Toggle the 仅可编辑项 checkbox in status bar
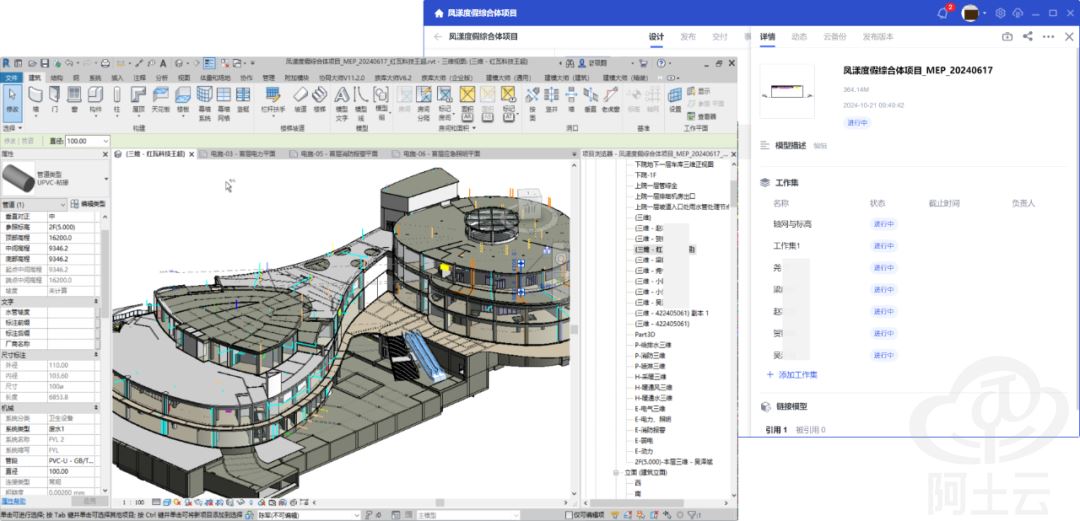 [569, 515]
